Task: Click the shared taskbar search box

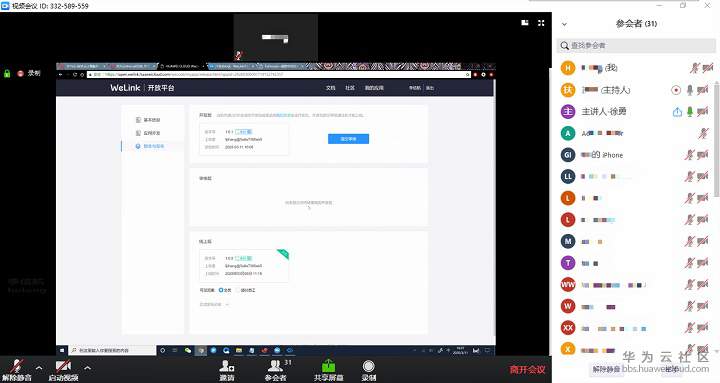Action: [x=113, y=350]
